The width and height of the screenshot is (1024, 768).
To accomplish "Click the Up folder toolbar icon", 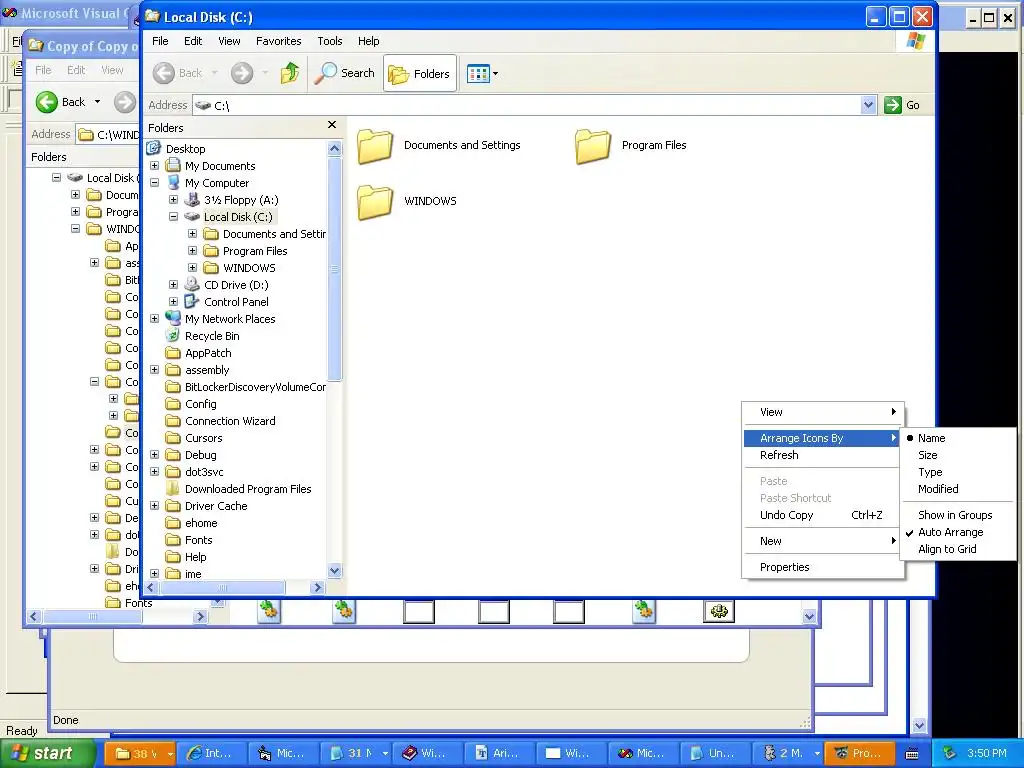I will tap(290, 73).
